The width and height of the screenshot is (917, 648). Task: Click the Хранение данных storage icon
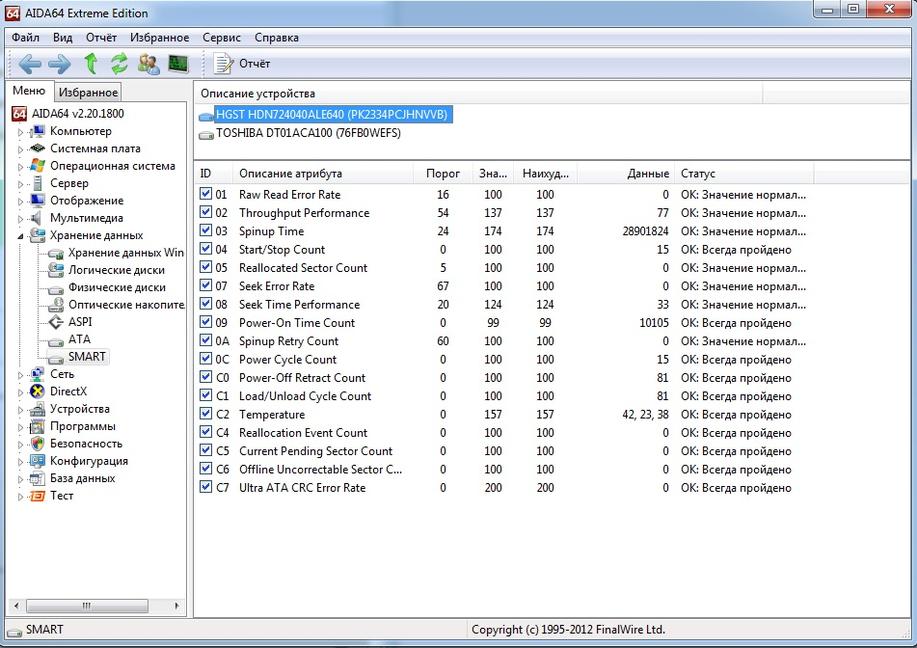point(37,235)
